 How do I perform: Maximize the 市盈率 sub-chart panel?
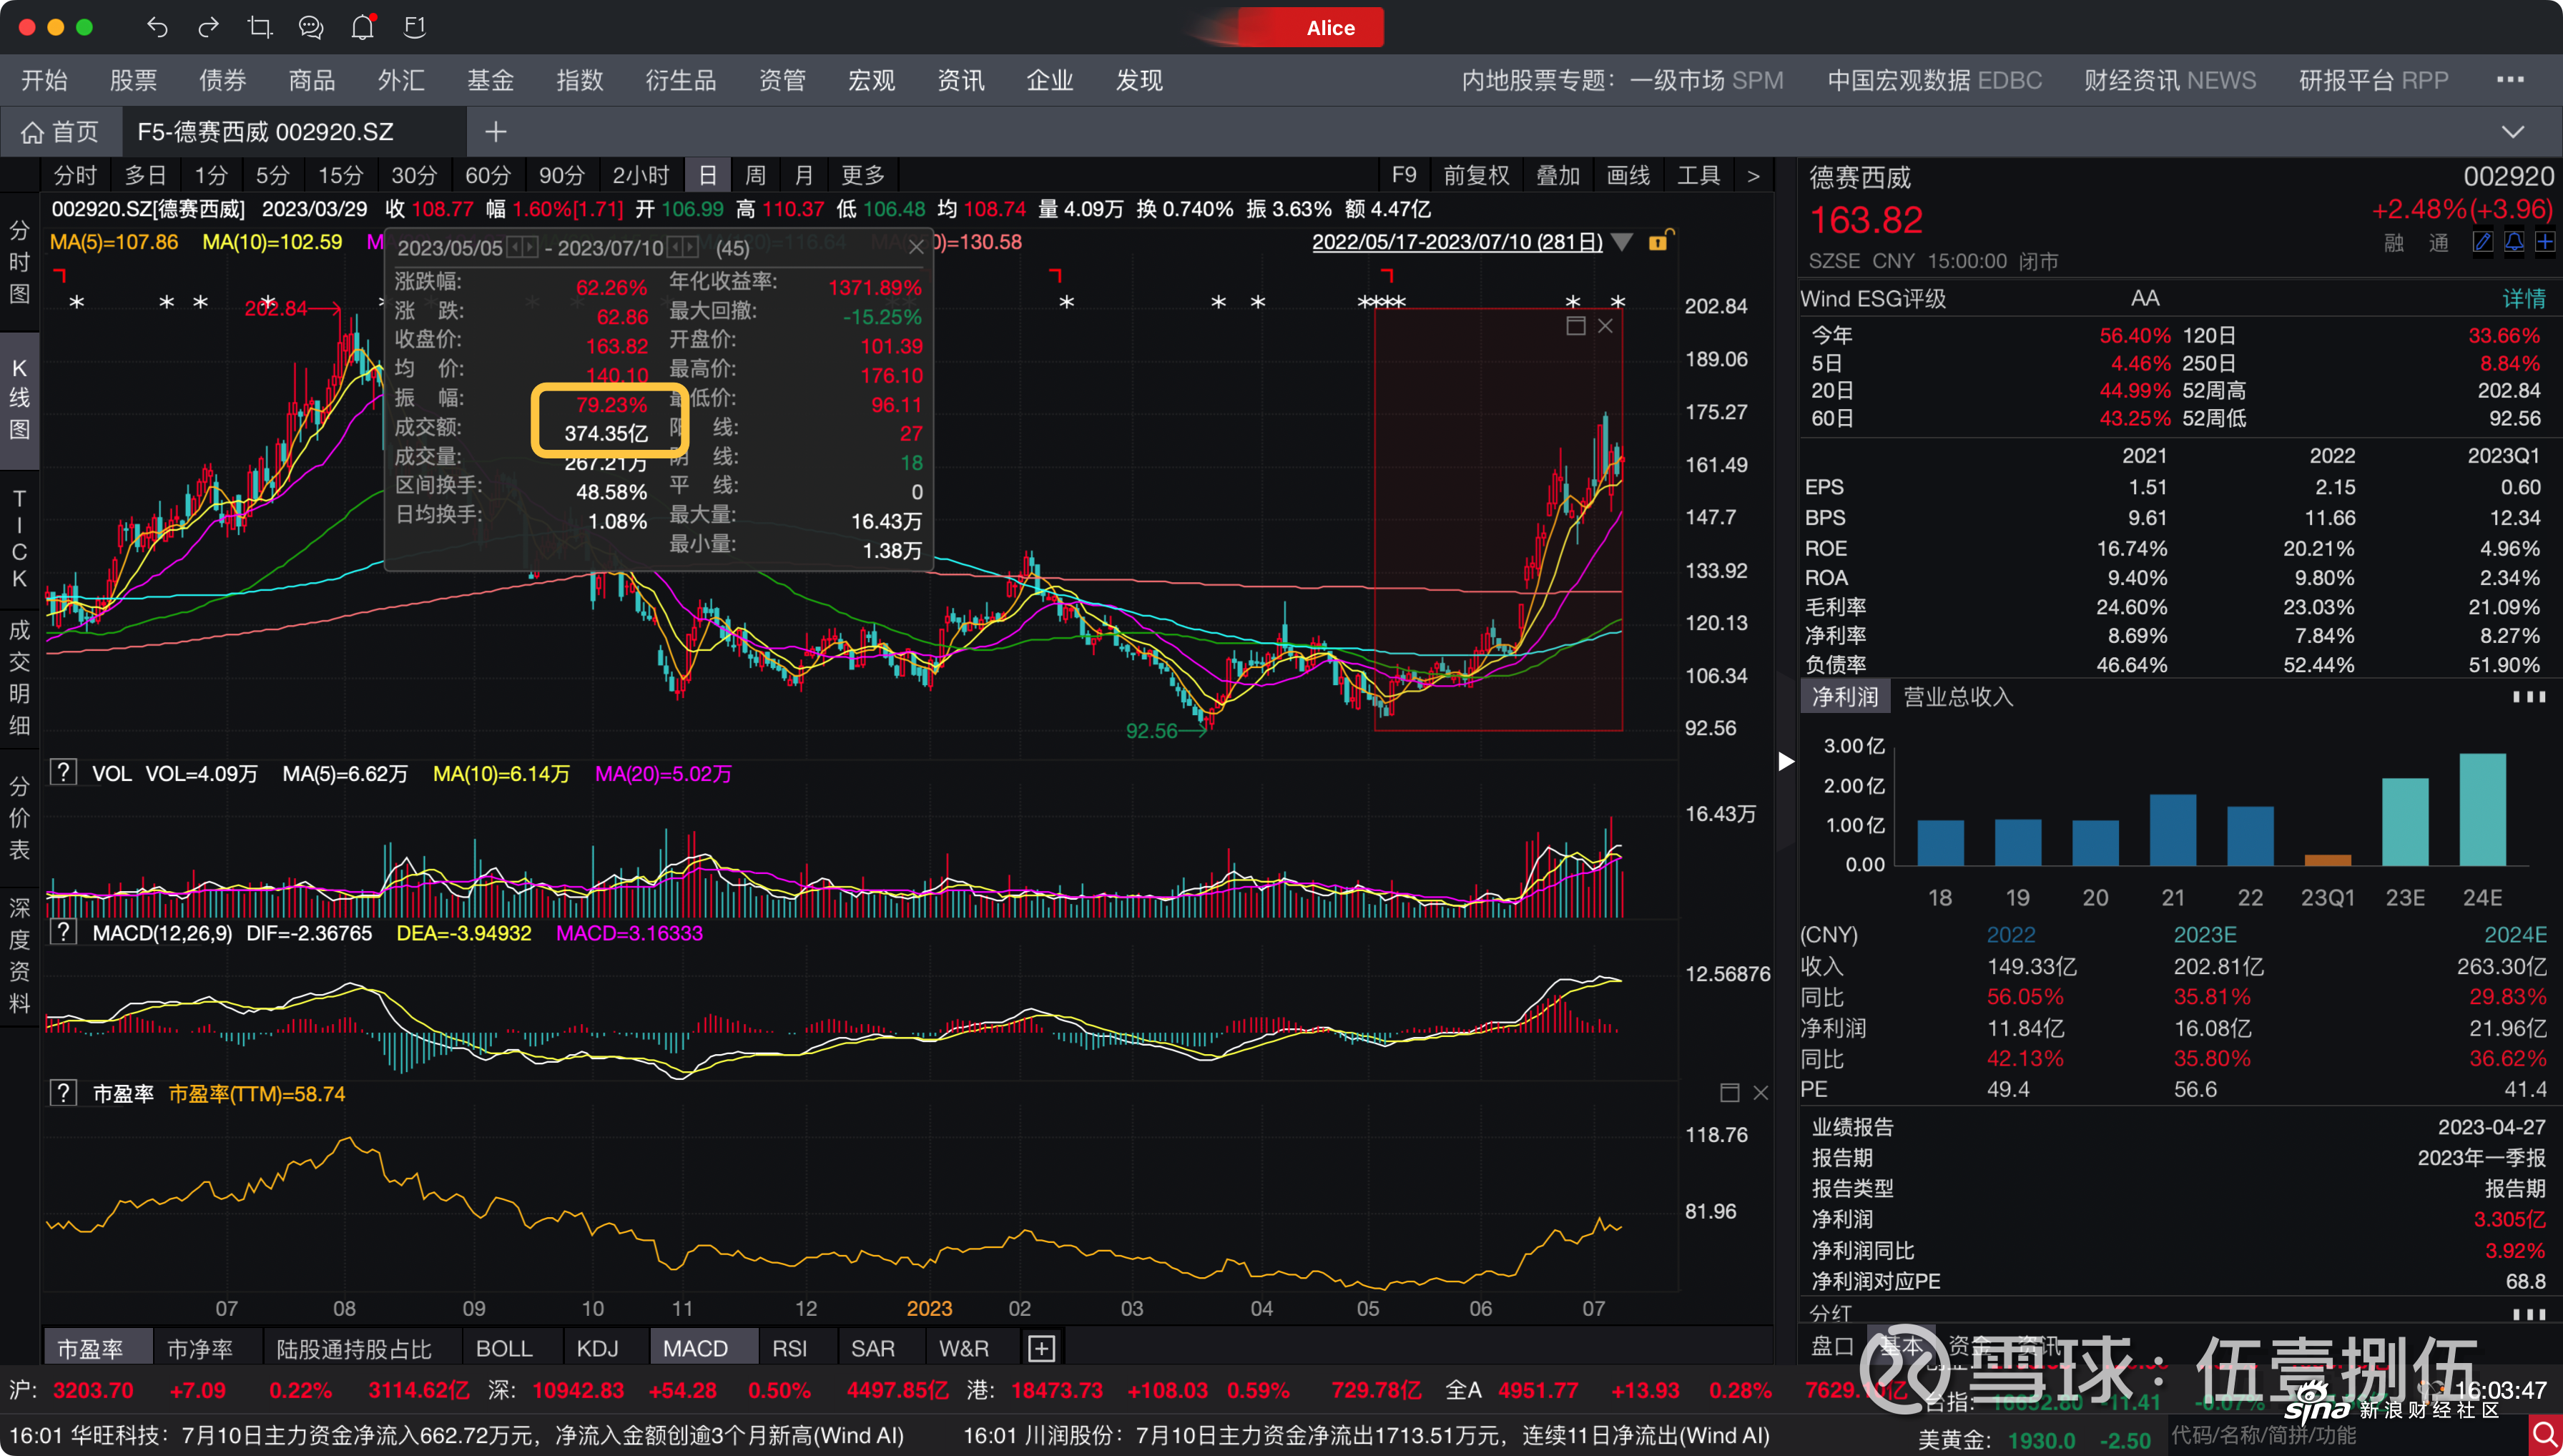tap(1730, 1093)
